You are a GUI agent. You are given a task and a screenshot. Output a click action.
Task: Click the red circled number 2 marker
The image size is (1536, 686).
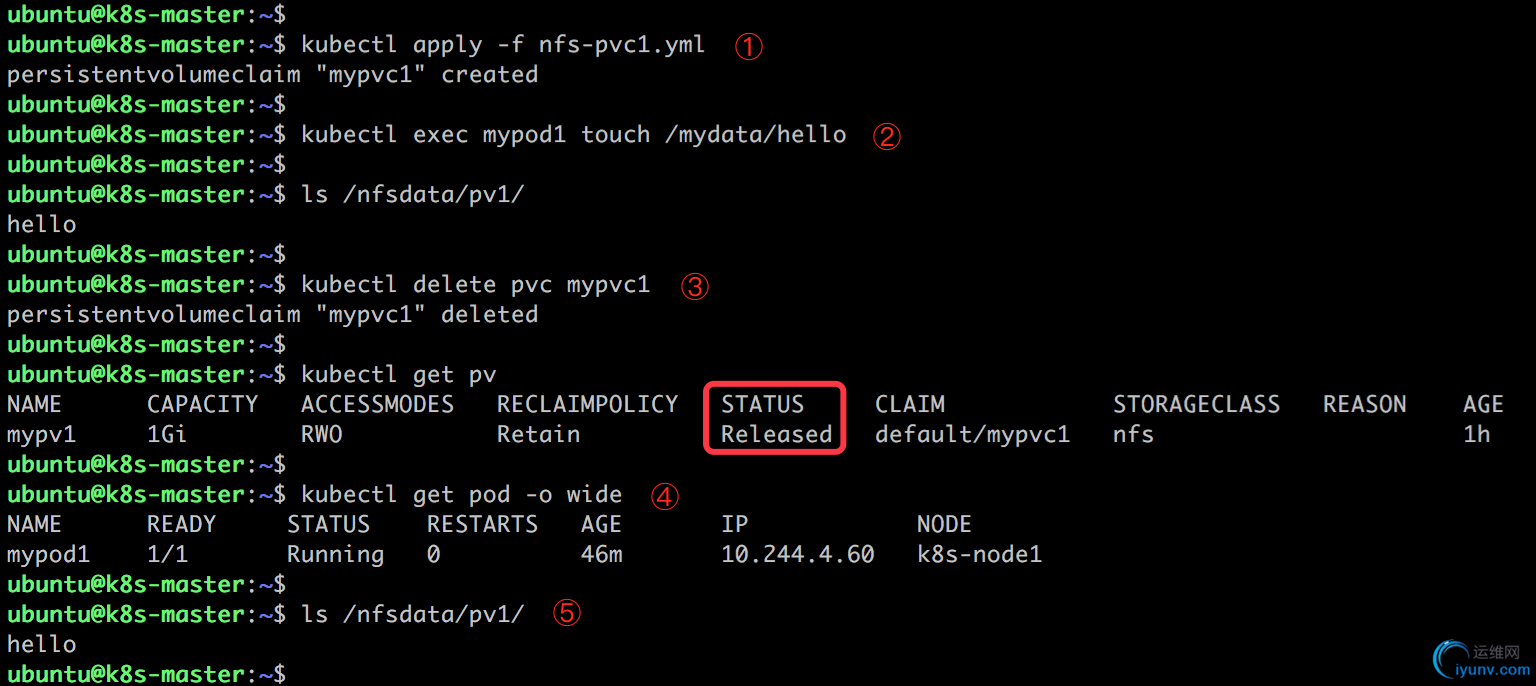pos(887,136)
